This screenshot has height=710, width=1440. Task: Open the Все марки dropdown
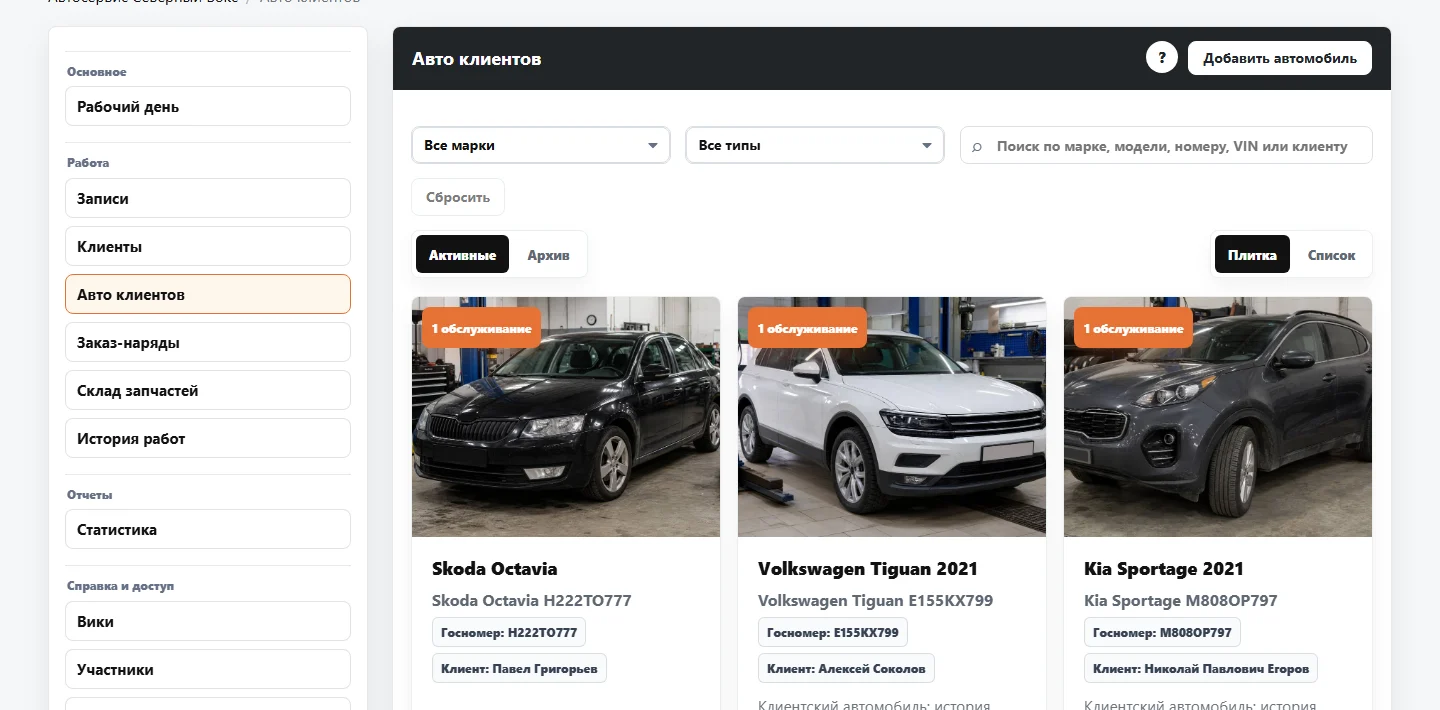click(x=541, y=145)
